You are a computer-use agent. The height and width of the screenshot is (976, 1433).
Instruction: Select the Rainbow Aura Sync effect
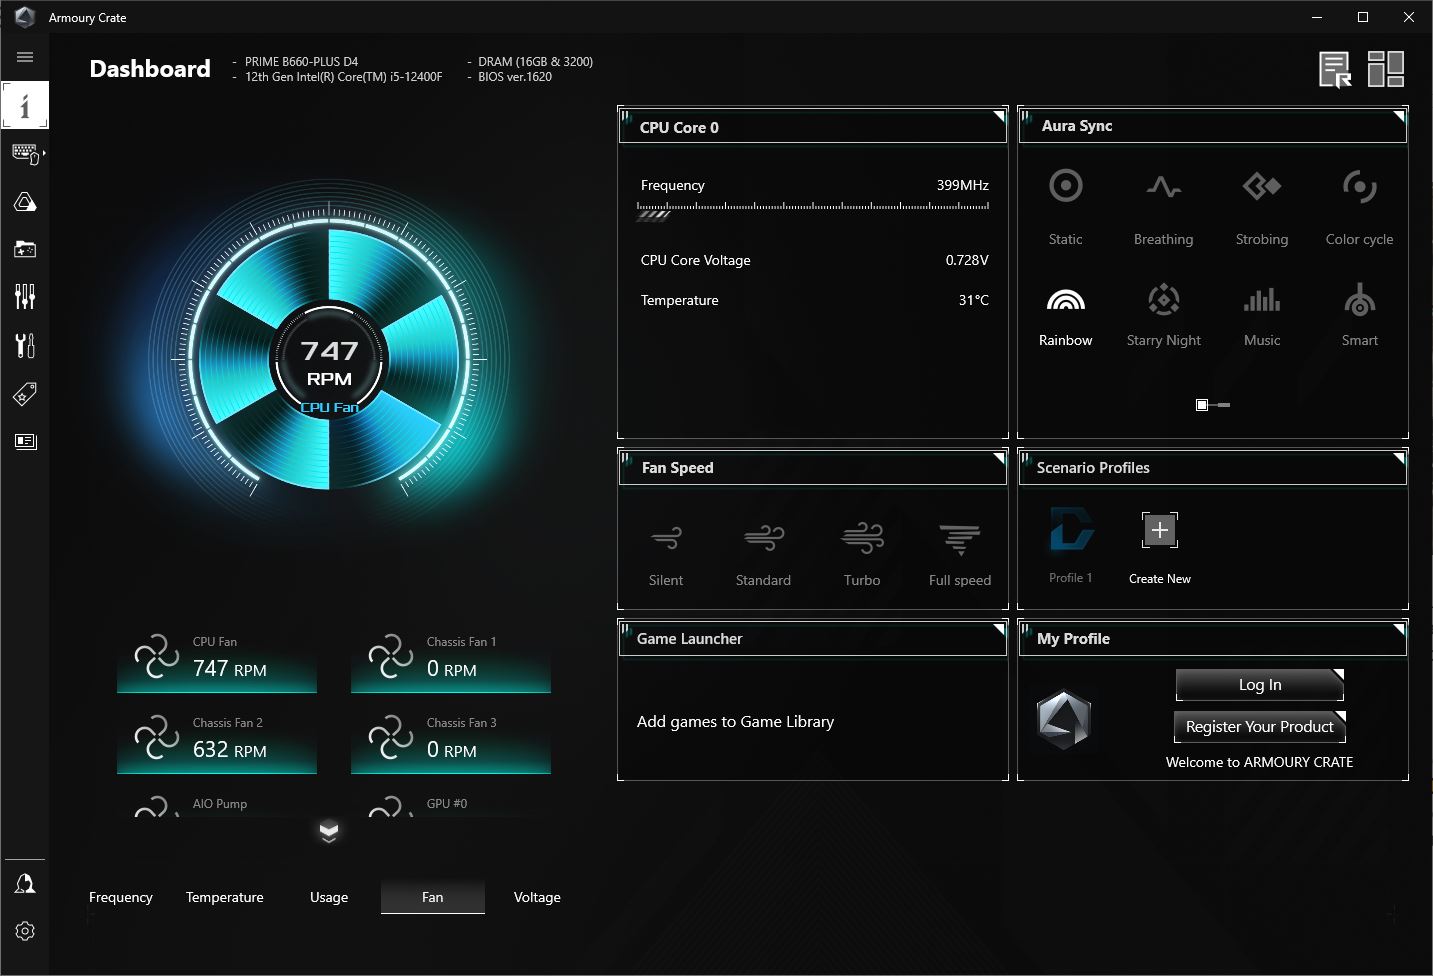1065,315
